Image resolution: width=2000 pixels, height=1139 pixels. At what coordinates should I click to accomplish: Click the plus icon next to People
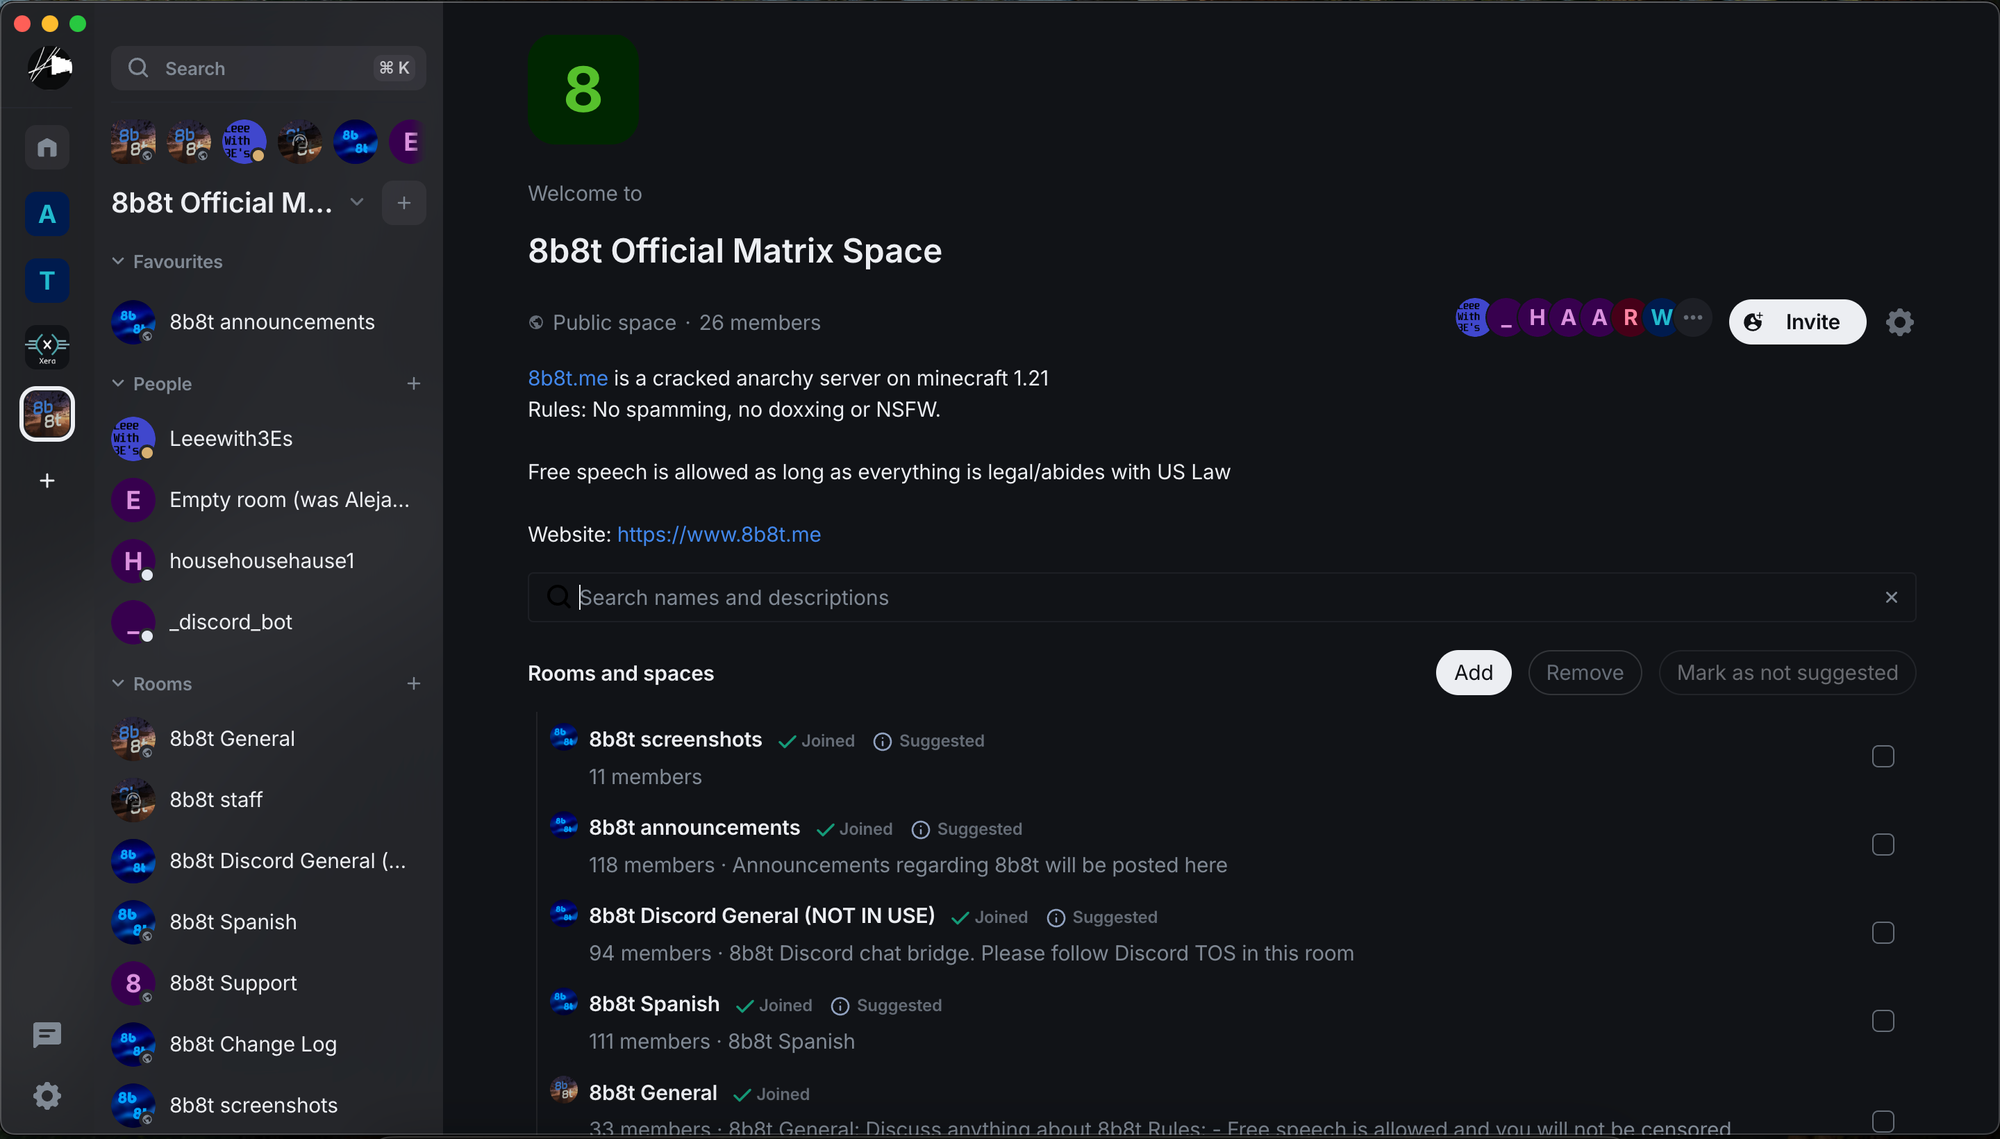point(414,383)
